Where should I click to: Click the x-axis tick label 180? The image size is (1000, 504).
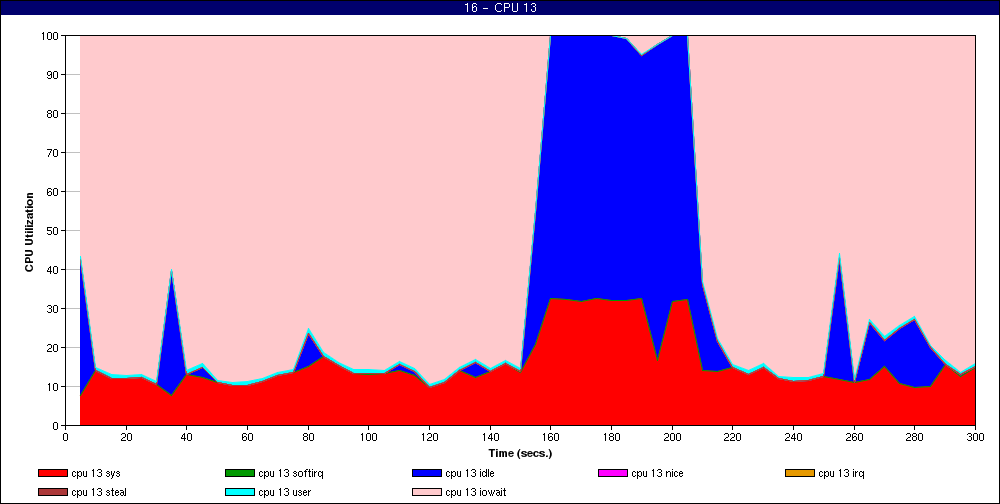click(611, 437)
